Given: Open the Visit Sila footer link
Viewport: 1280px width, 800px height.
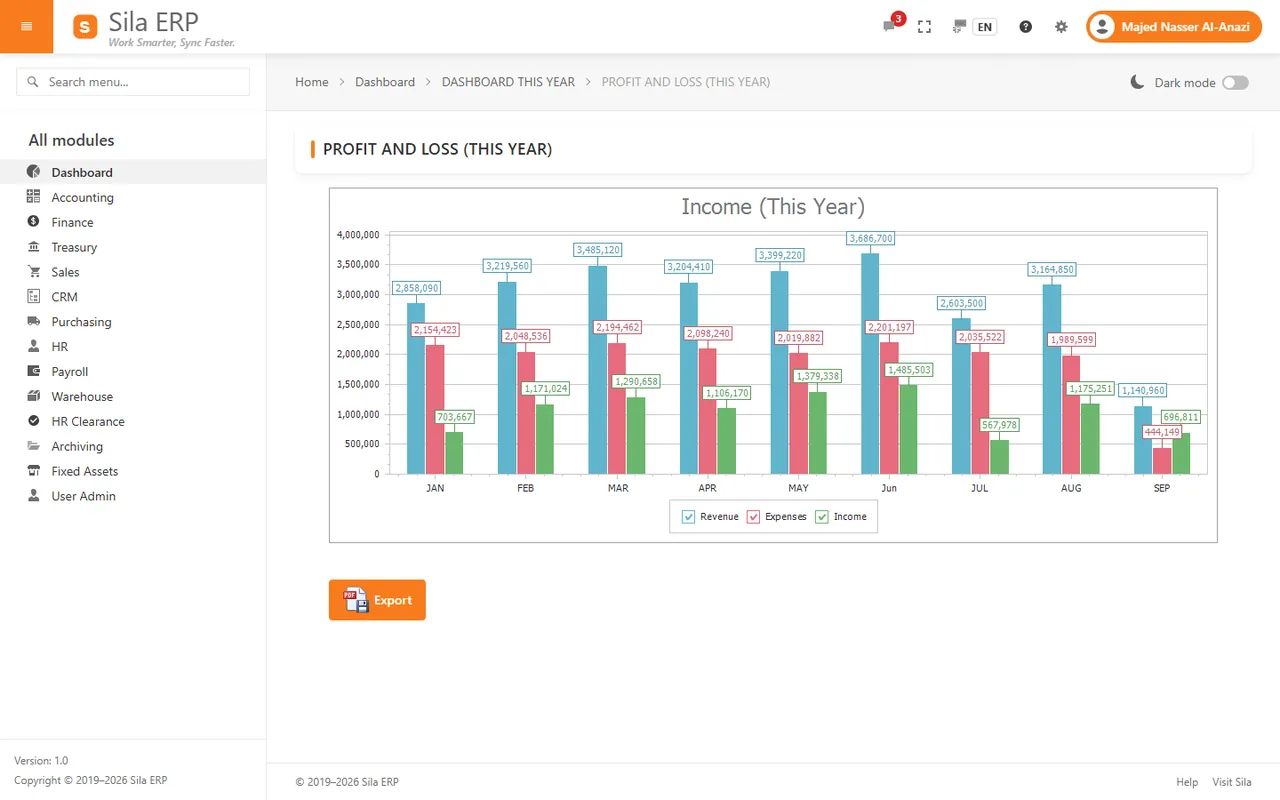Looking at the screenshot, I should click(1232, 782).
